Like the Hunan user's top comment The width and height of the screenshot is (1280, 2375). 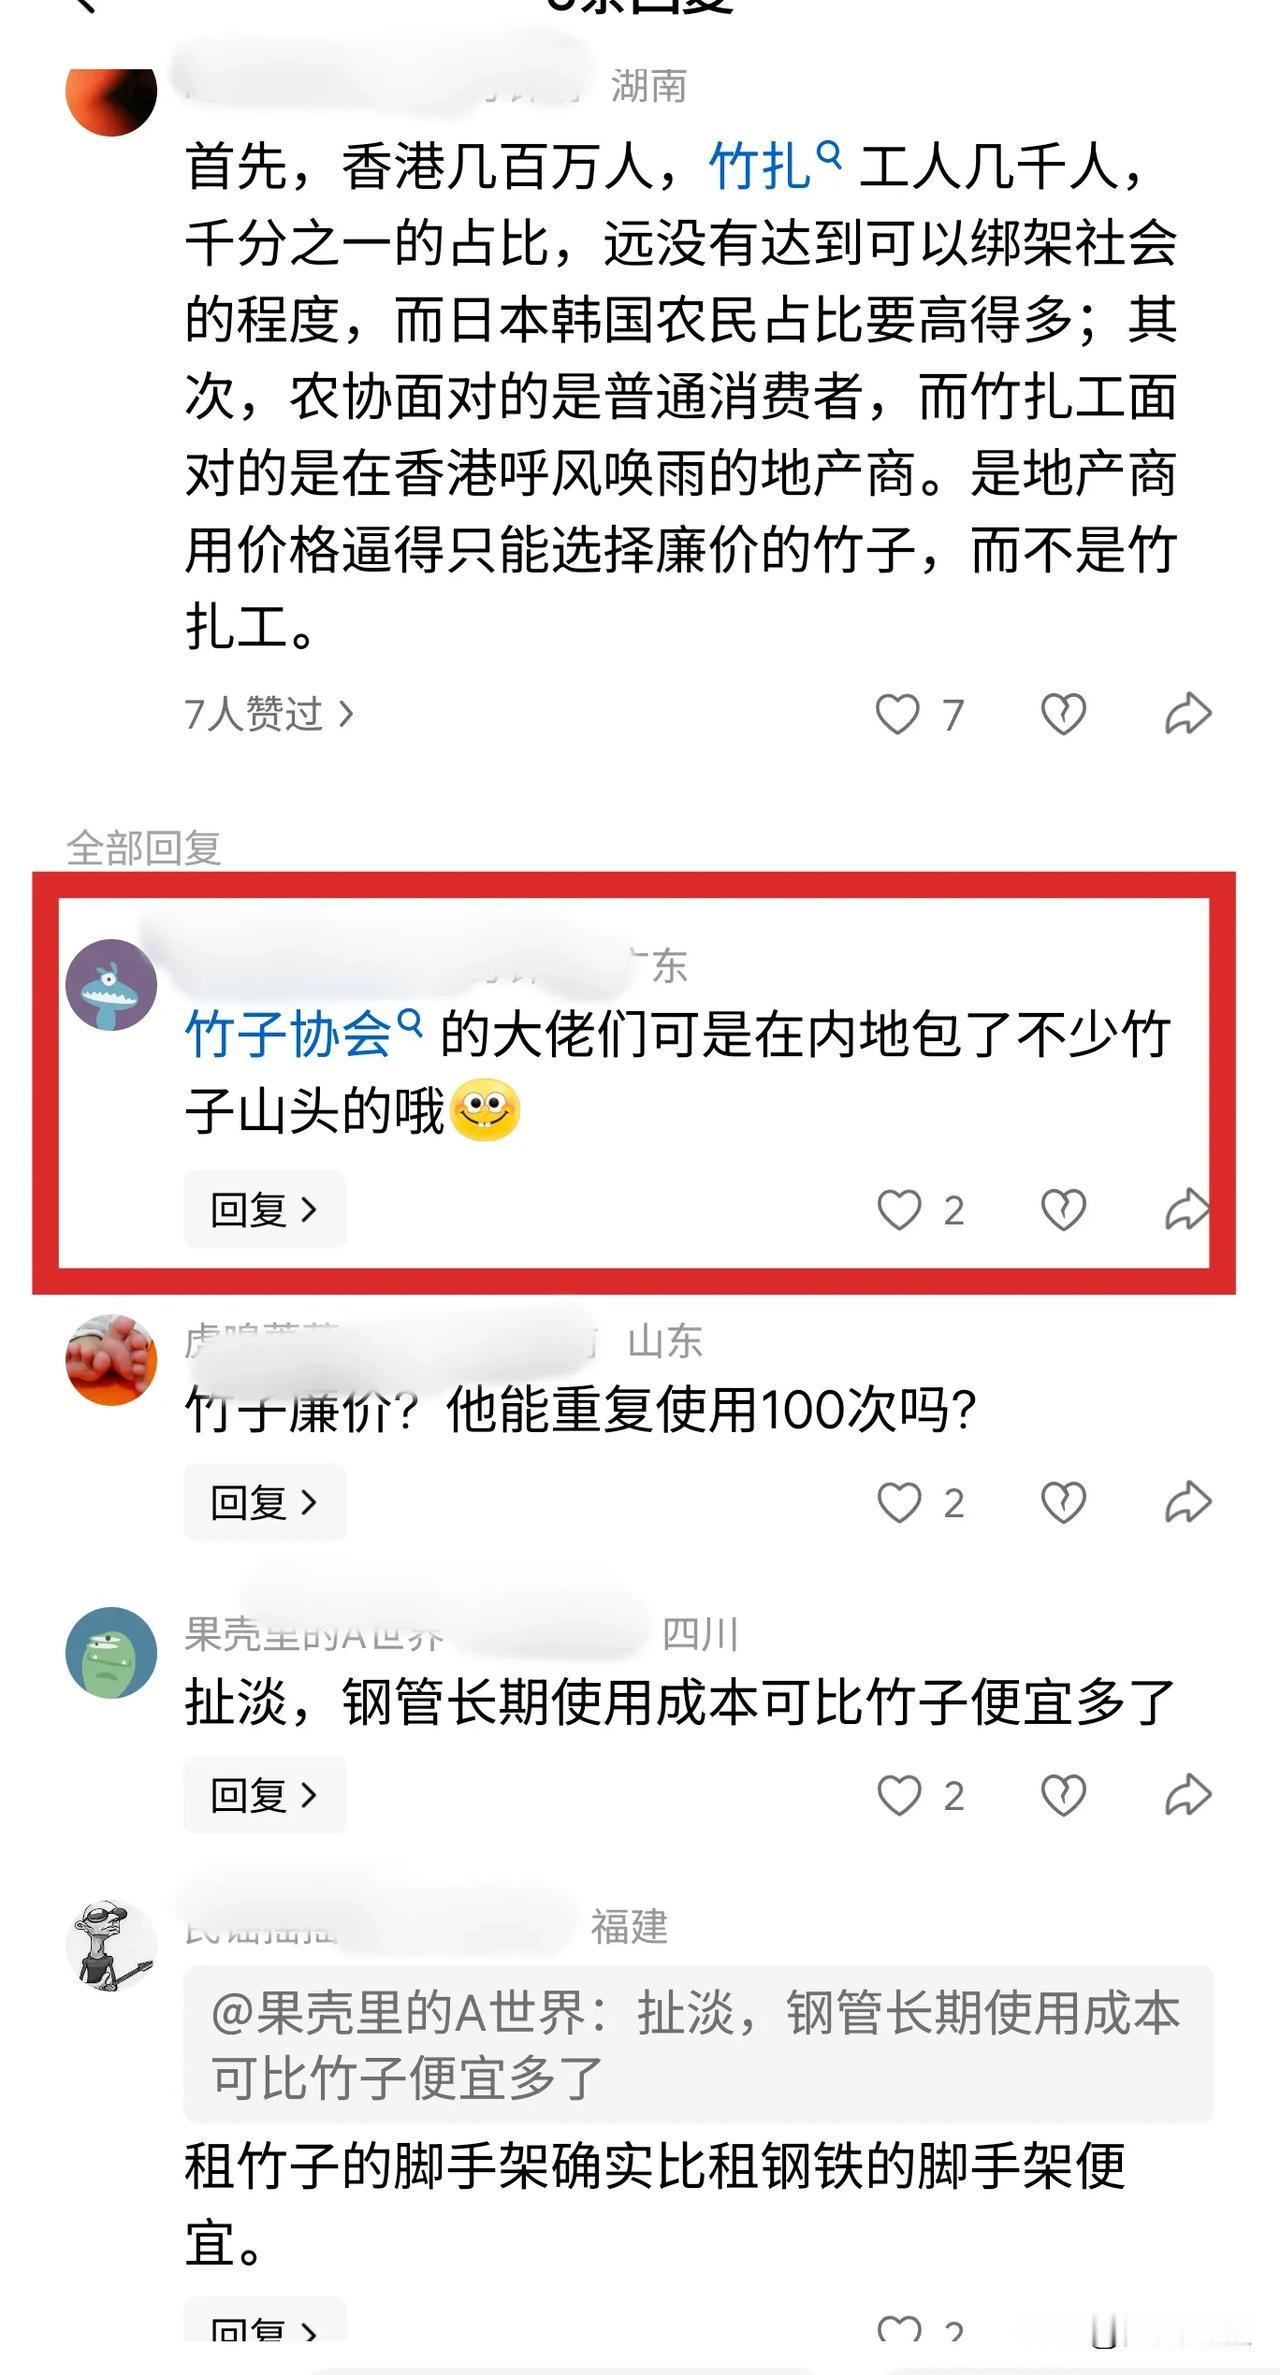tap(898, 714)
